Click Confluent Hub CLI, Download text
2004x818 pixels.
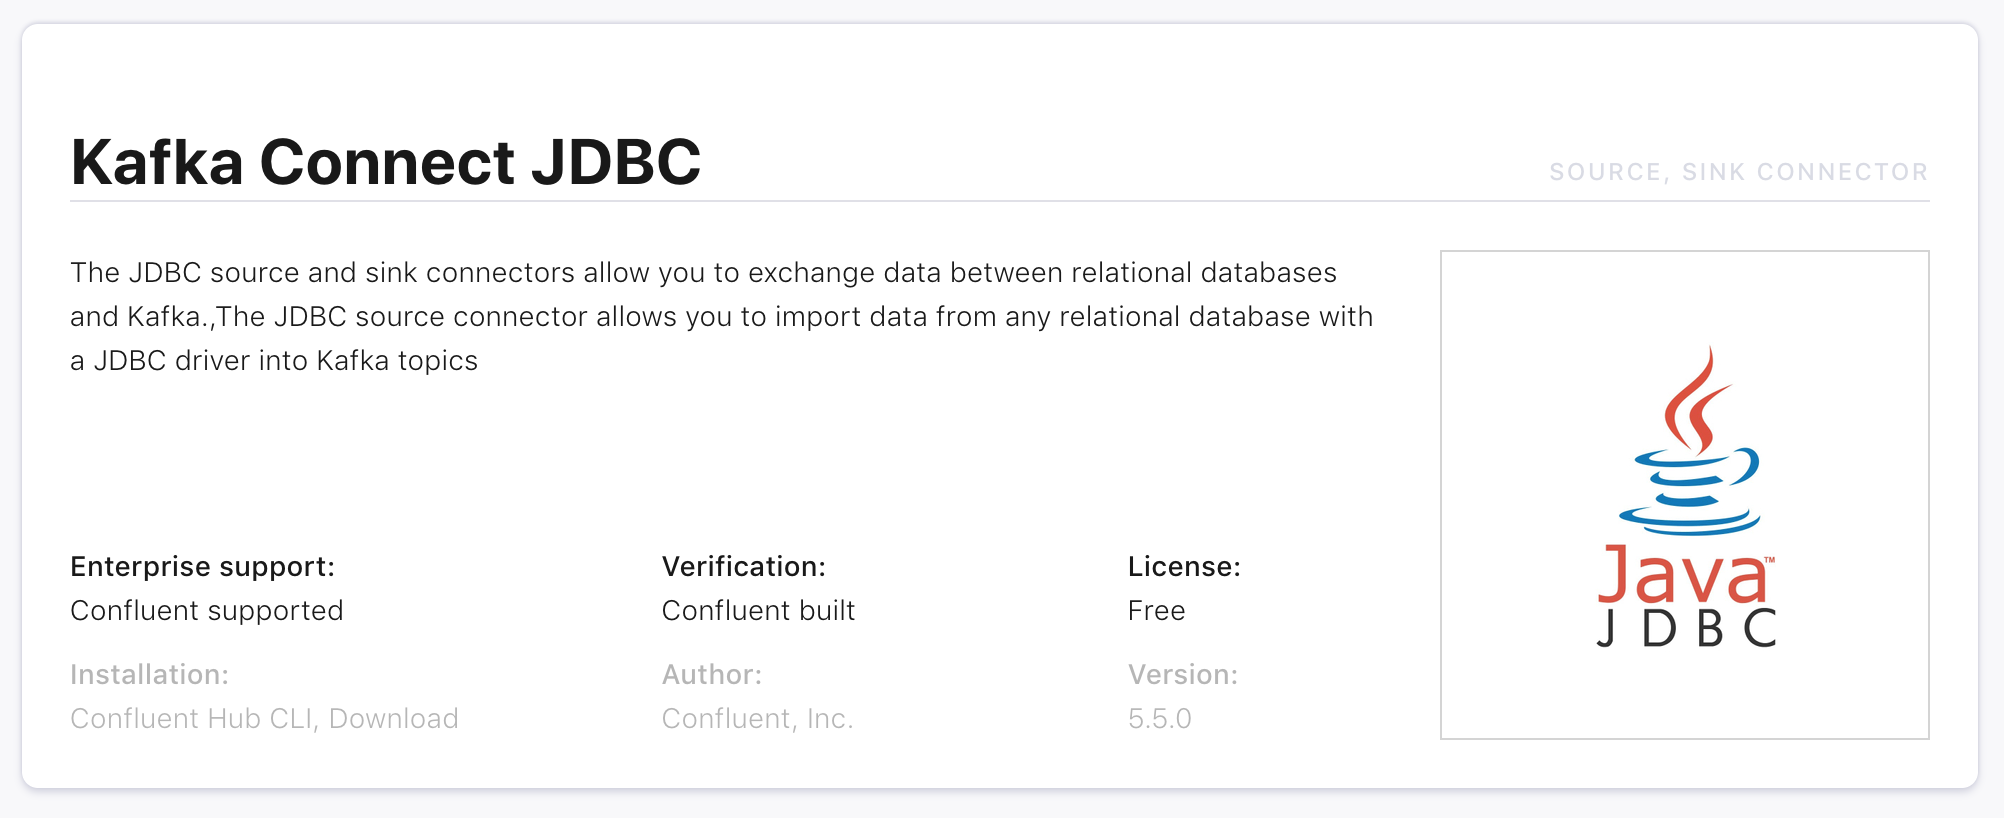[x=265, y=719]
